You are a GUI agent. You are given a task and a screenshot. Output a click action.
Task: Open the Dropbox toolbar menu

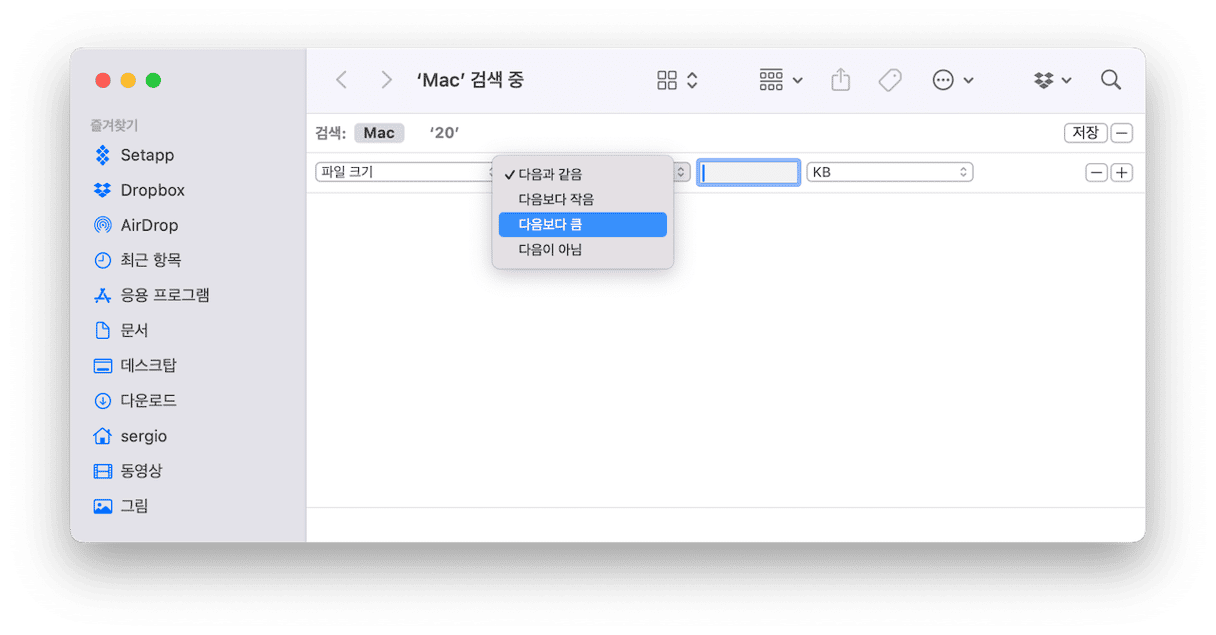click(x=1052, y=80)
